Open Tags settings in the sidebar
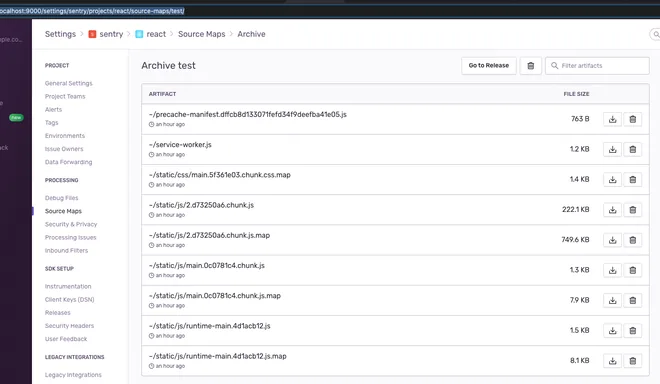 point(52,123)
